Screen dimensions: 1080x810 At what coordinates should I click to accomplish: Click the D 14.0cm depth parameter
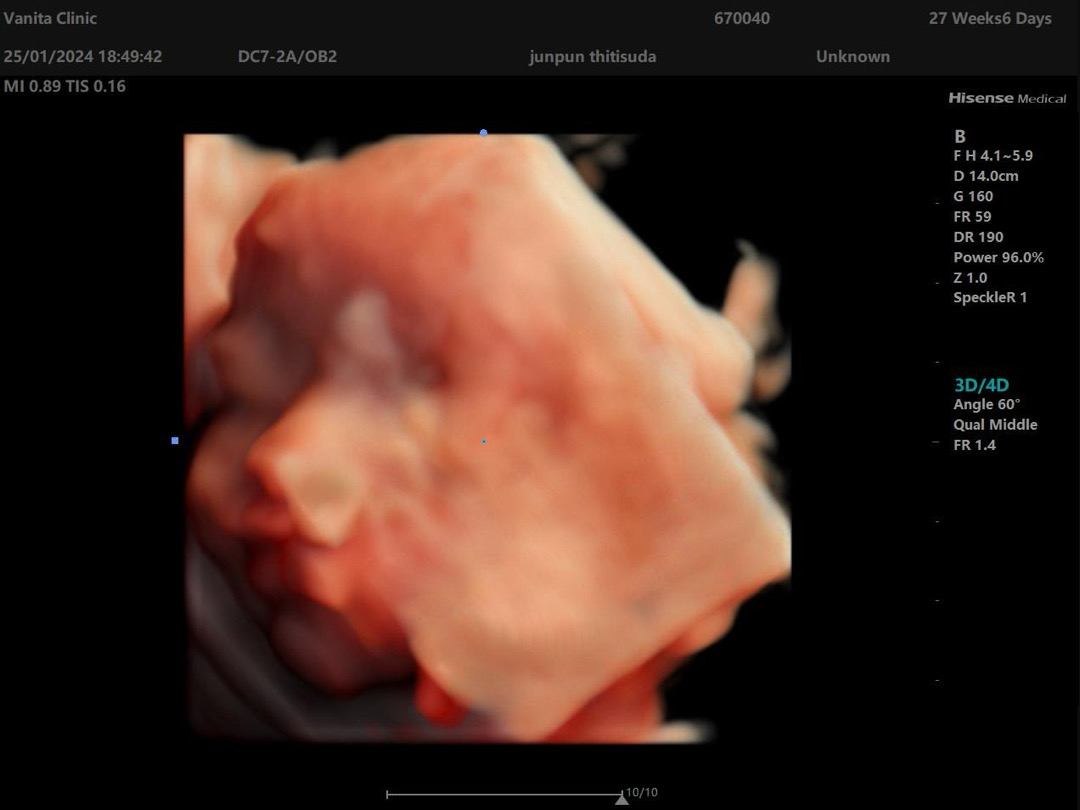[986, 176]
